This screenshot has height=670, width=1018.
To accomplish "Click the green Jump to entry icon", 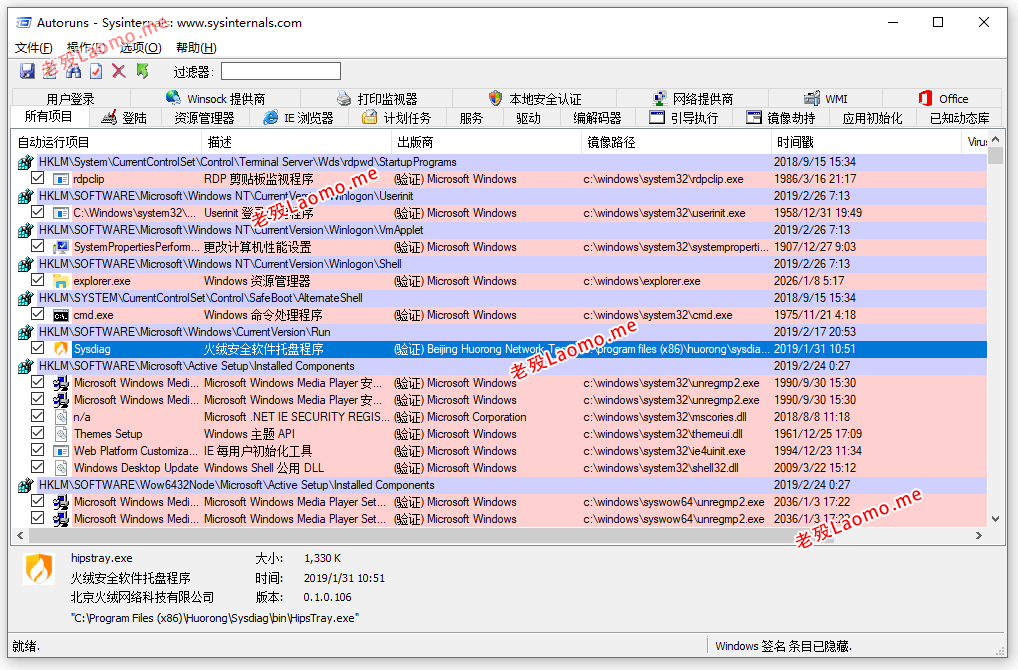I will (x=142, y=71).
